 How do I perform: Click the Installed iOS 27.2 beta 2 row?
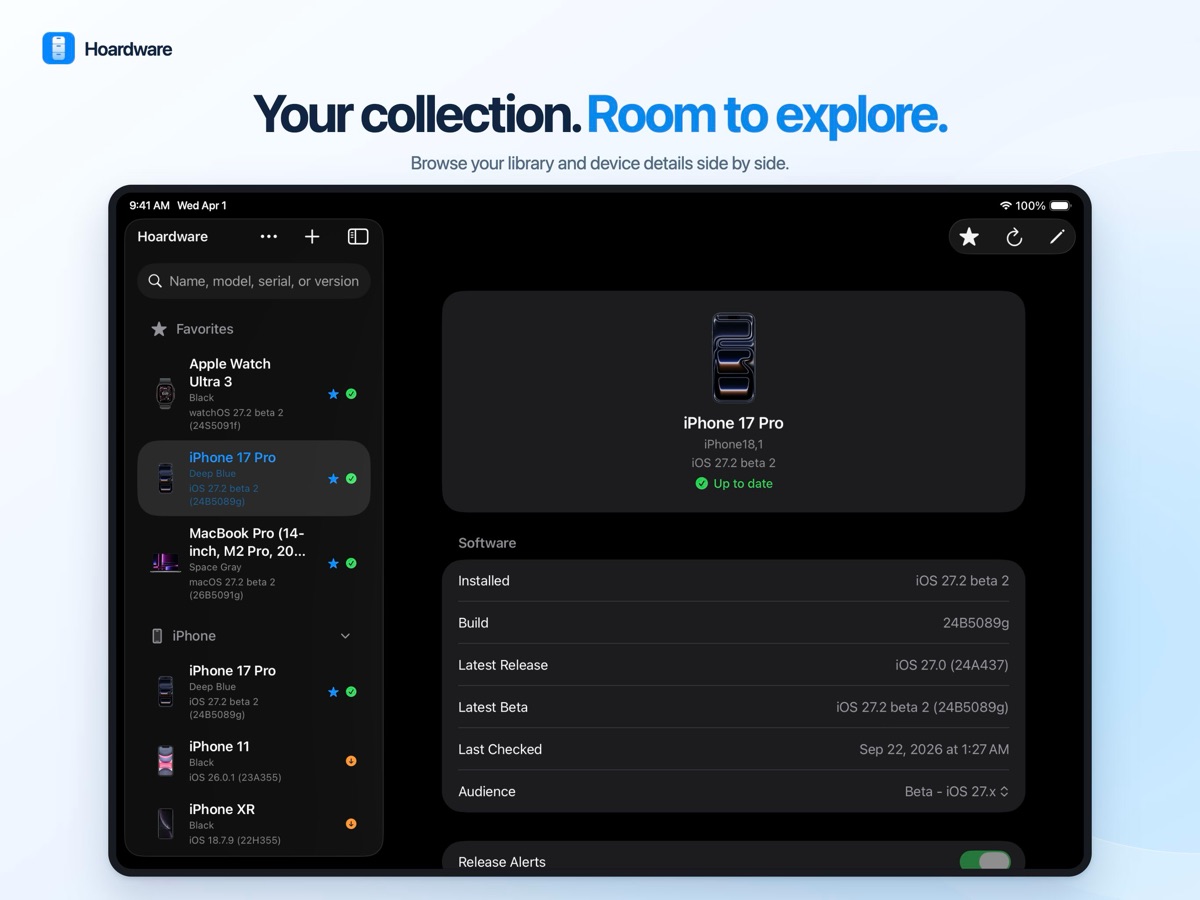734,581
